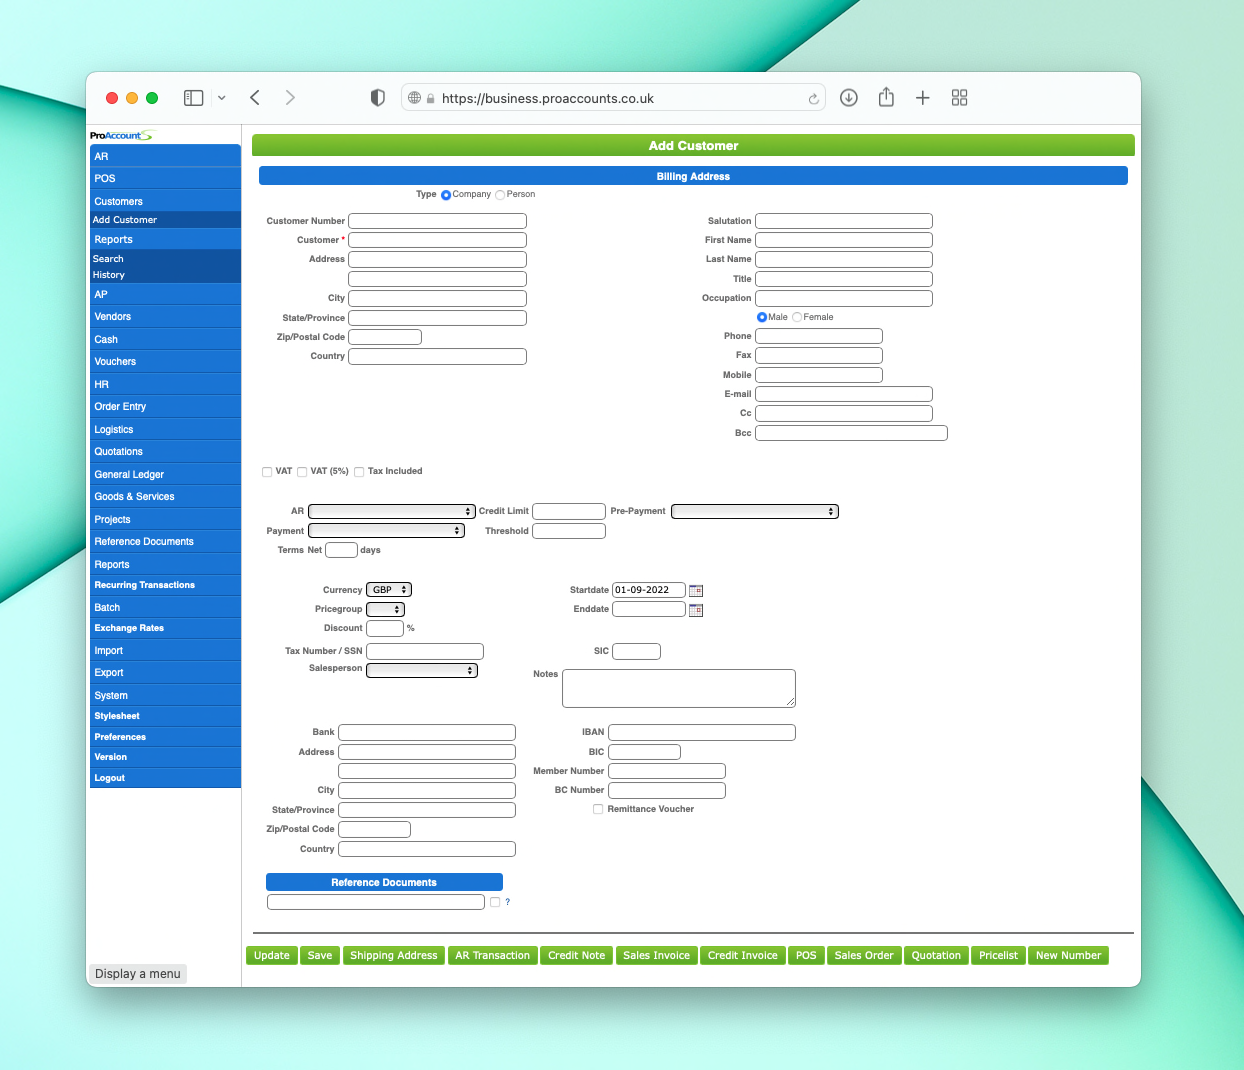Open the Salesperson dropdown
This screenshot has height=1070, width=1244.
422,670
